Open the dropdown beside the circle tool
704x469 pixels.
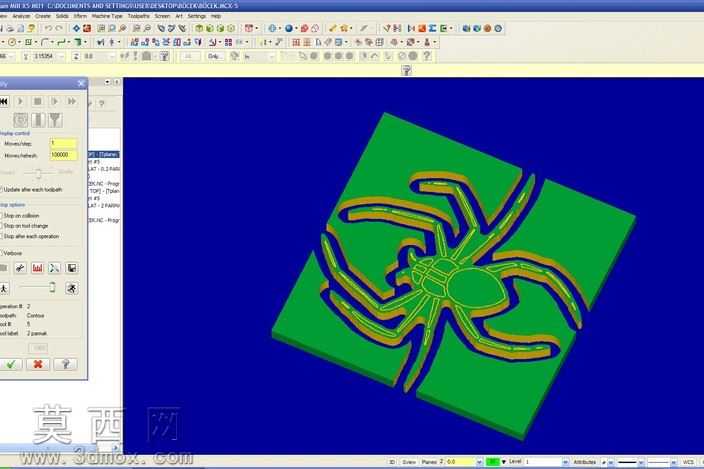(19, 42)
